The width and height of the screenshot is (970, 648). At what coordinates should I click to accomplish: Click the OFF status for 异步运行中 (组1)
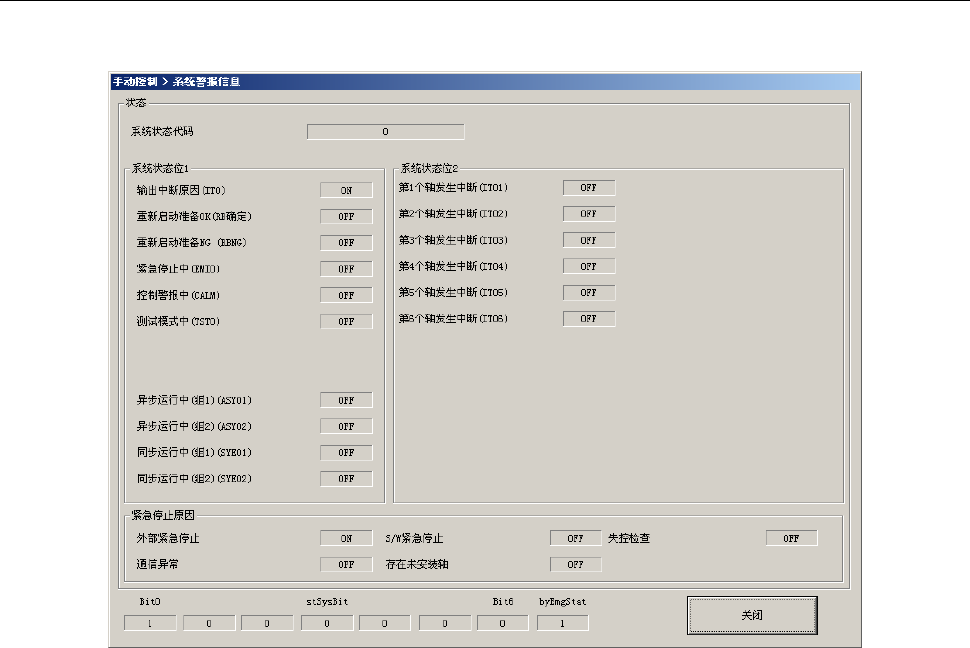click(x=346, y=400)
